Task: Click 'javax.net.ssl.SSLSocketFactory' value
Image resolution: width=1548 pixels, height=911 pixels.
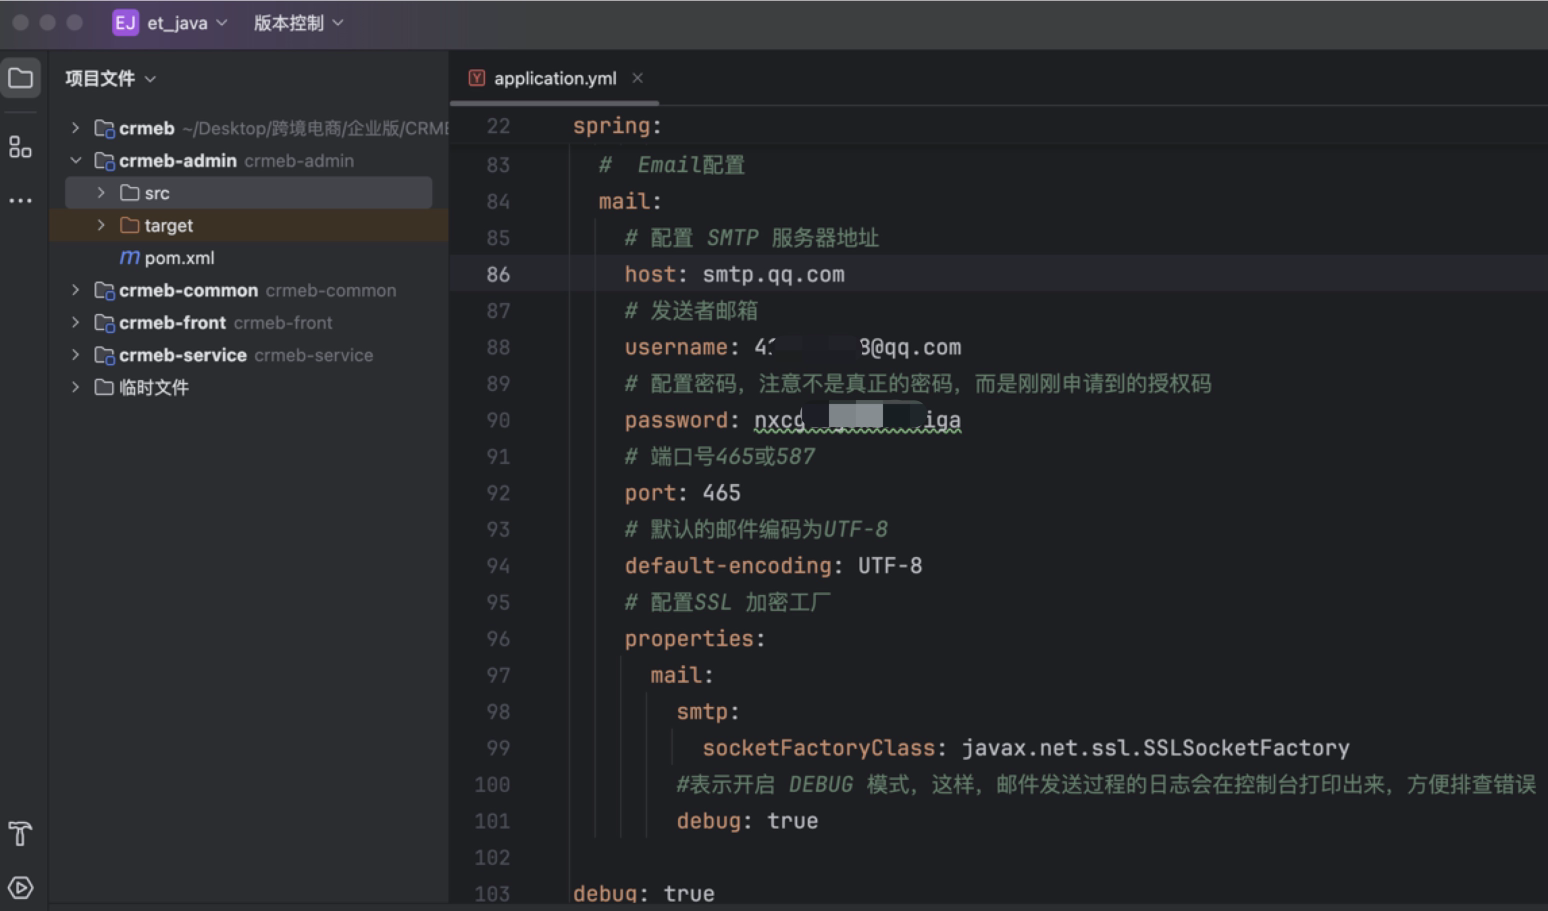Action: (1155, 748)
